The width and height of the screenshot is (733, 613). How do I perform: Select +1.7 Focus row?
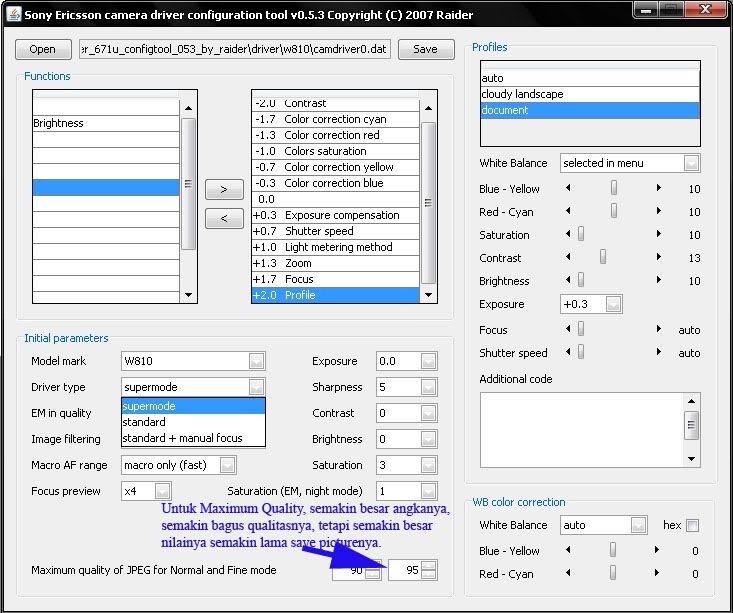point(335,279)
